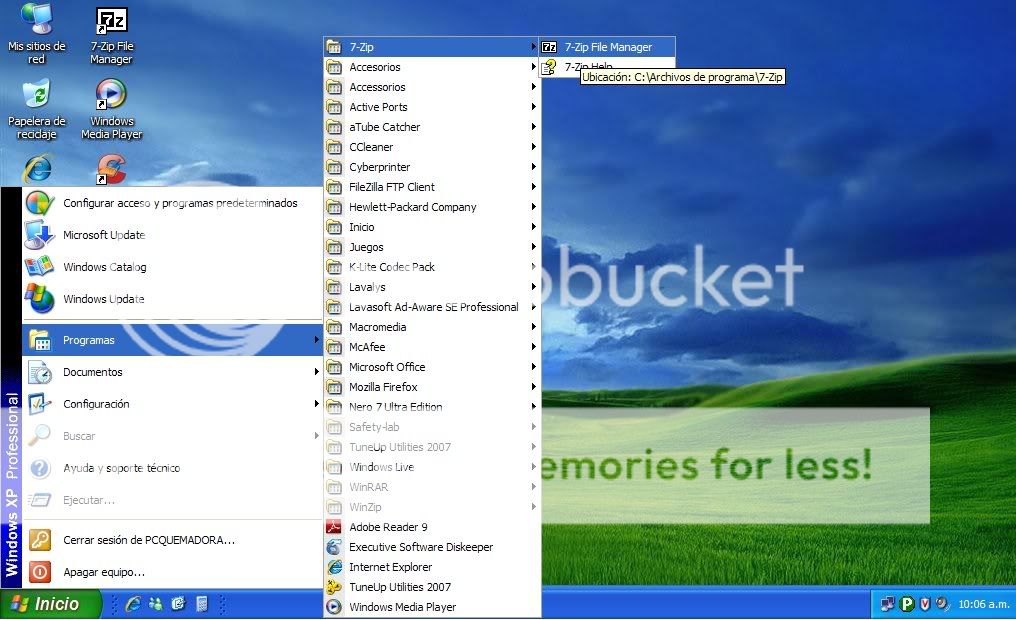Image resolution: width=1016 pixels, height=620 pixels.
Task: Open the Mis sitios de red desktop icon
Action: tap(36, 34)
